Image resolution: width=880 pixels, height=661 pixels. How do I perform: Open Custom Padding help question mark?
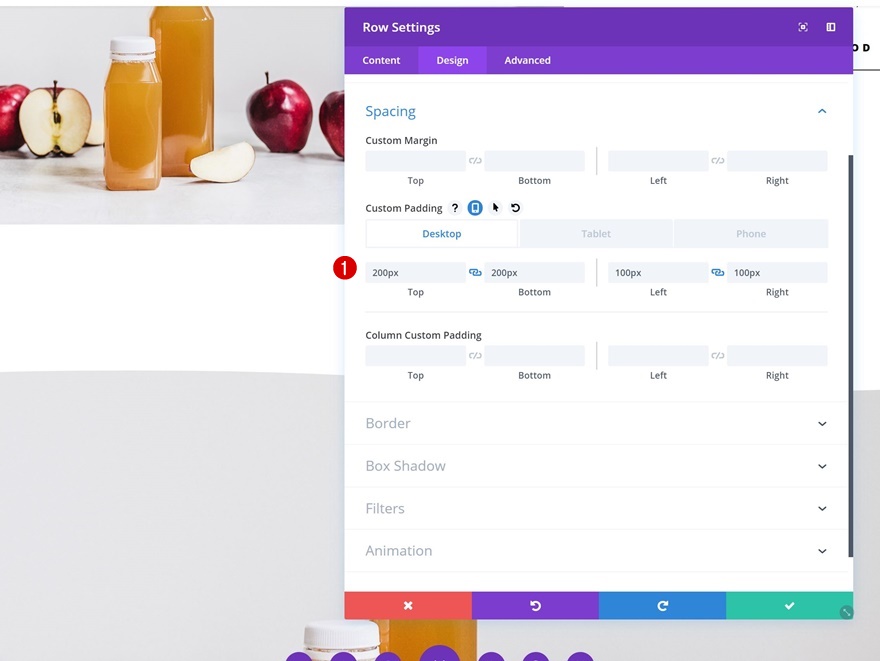(455, 208)
